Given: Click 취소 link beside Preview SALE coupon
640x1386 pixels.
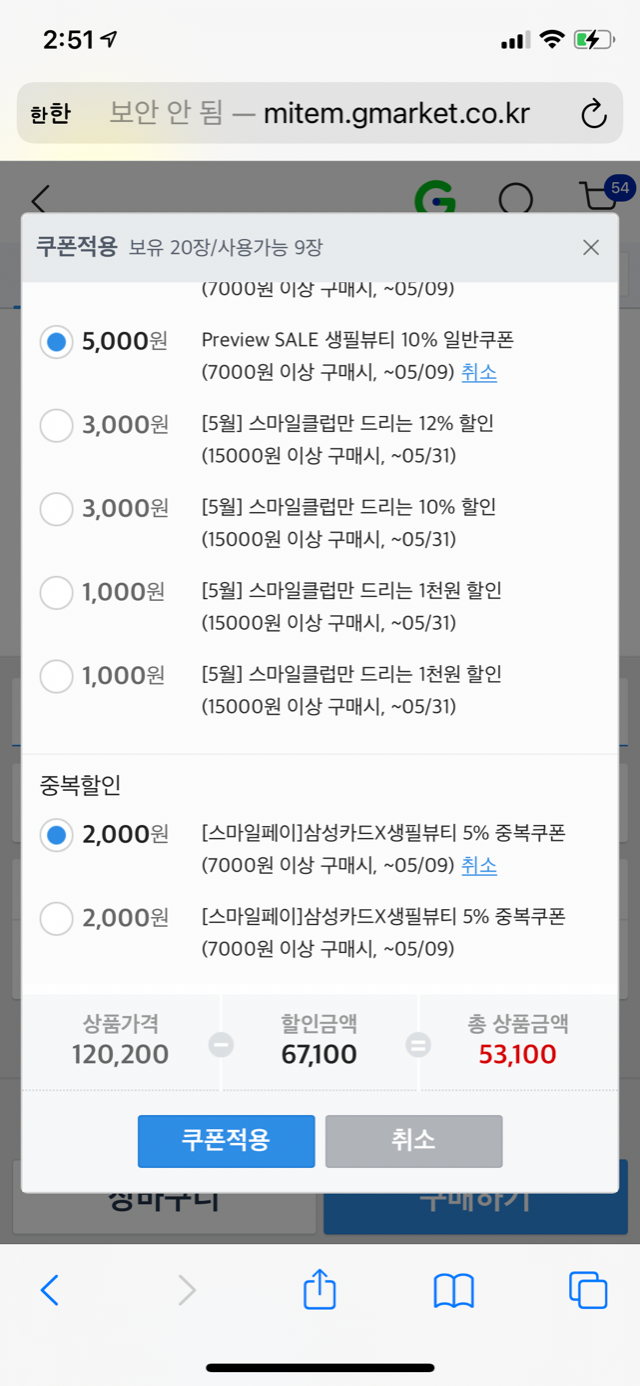Looking at the screenshot, I should pos(479,373).
